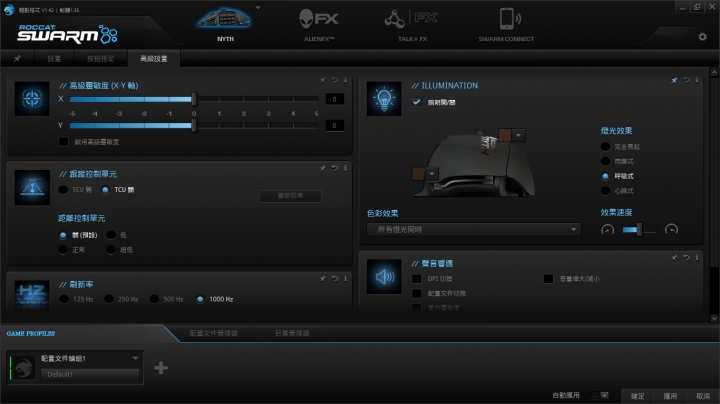Image resolution: width=720 pixels, height=404 pixels.
Task: Uncheck the illumination on/off checkbox
Action: pos(416,102)
